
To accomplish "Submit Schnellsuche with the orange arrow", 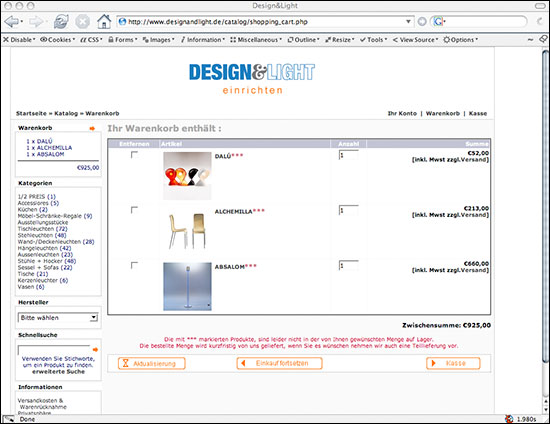I will [95, 350].
